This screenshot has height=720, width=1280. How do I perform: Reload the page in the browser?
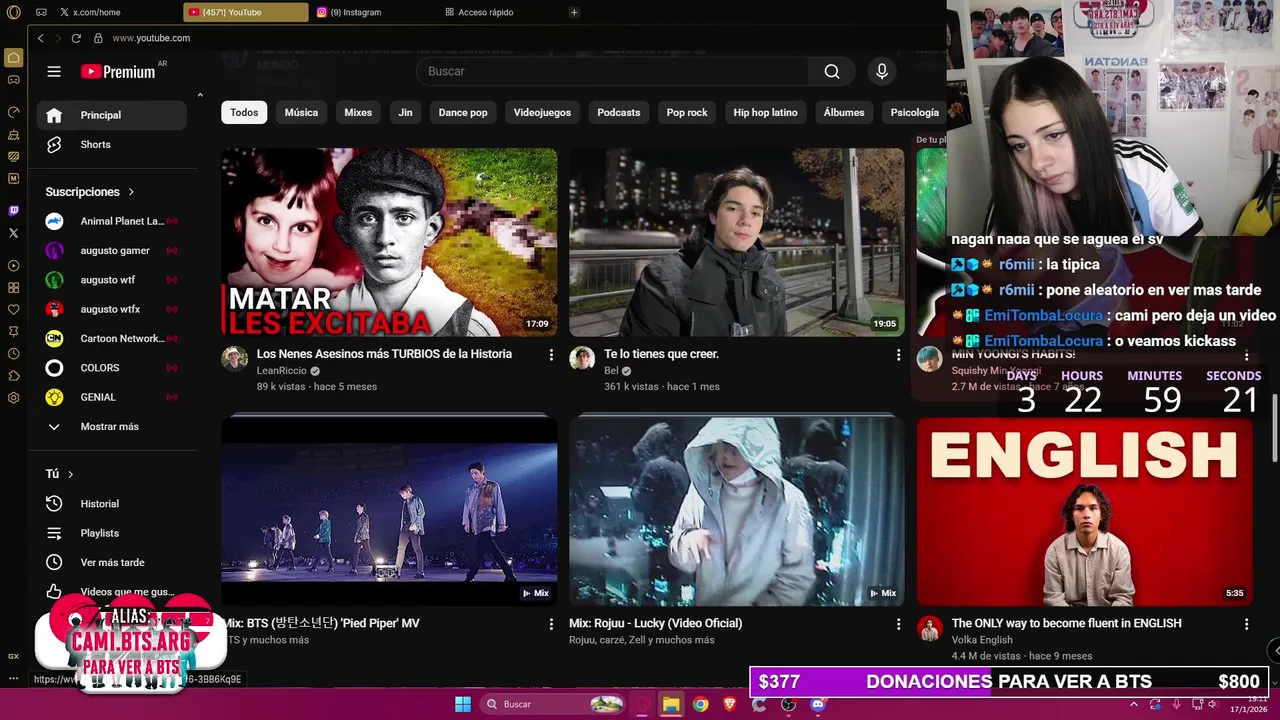click(x=76, y=38)
